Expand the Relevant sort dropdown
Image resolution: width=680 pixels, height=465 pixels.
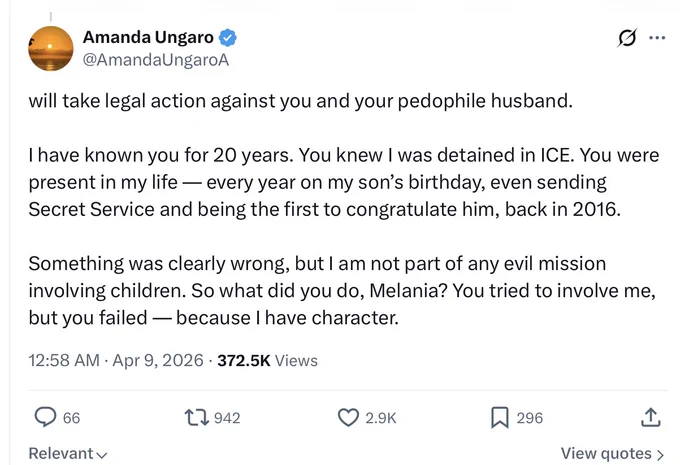68,453
